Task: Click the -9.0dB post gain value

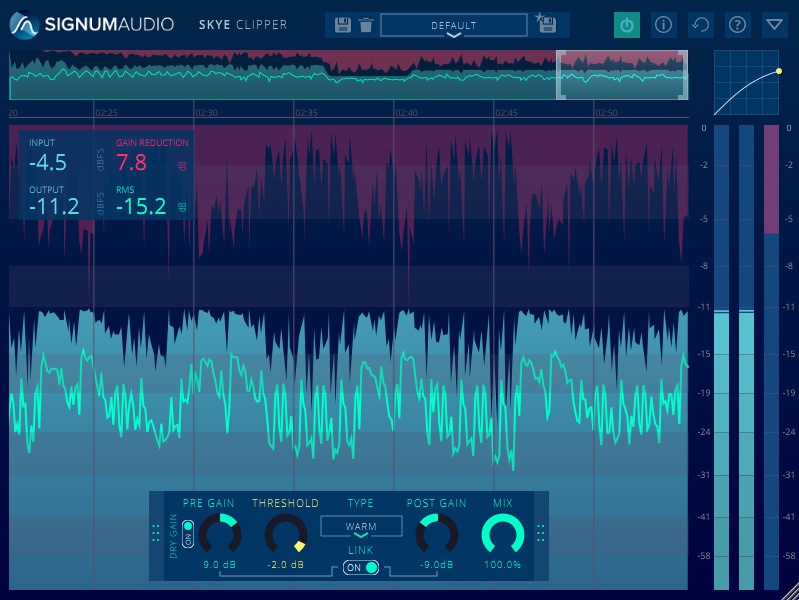Action: pos(437,565)
